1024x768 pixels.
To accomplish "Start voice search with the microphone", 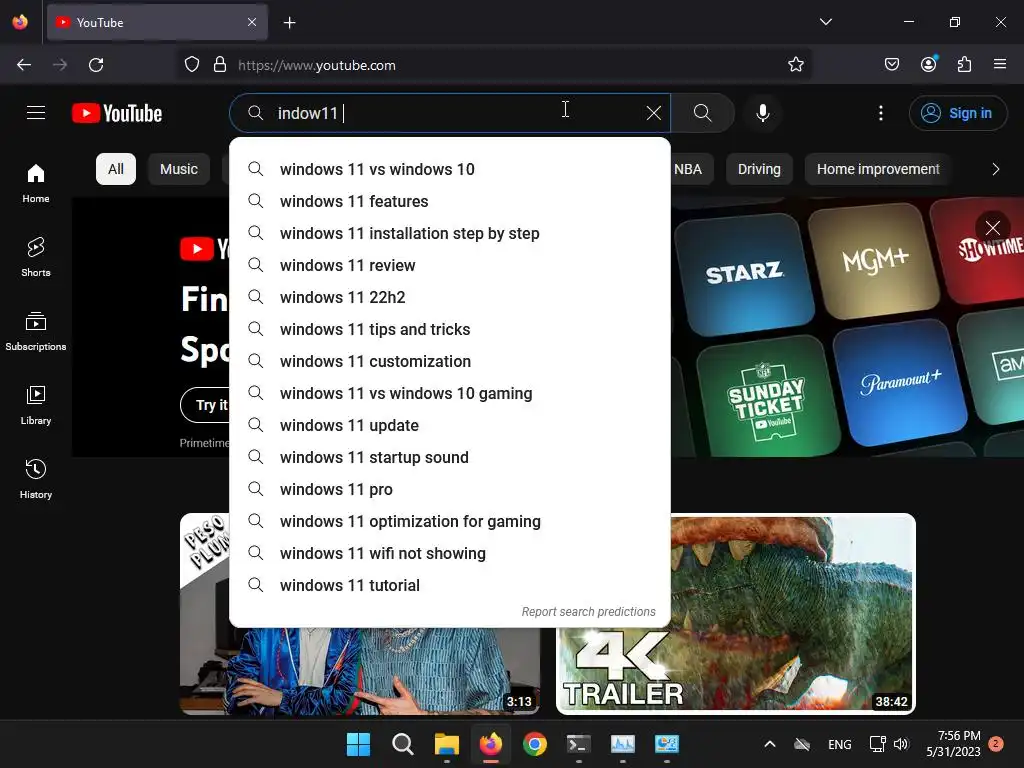I will [x=762, y=113].
